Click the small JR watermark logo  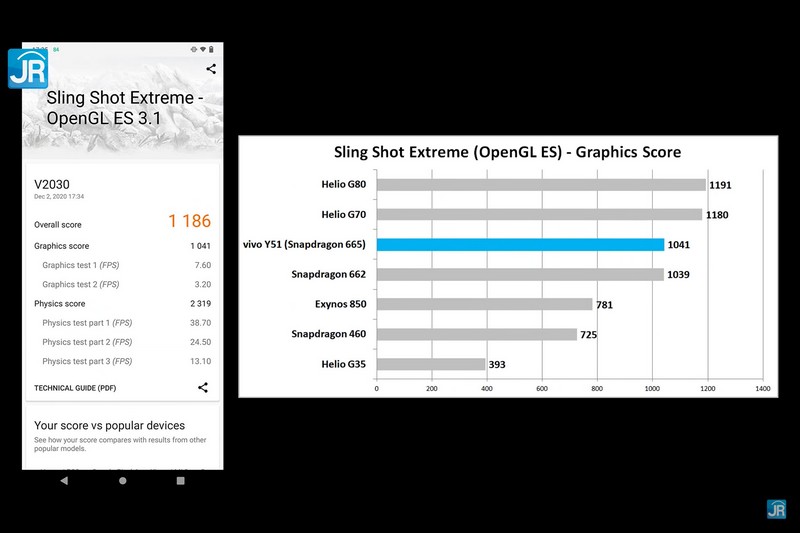(776, 509)
